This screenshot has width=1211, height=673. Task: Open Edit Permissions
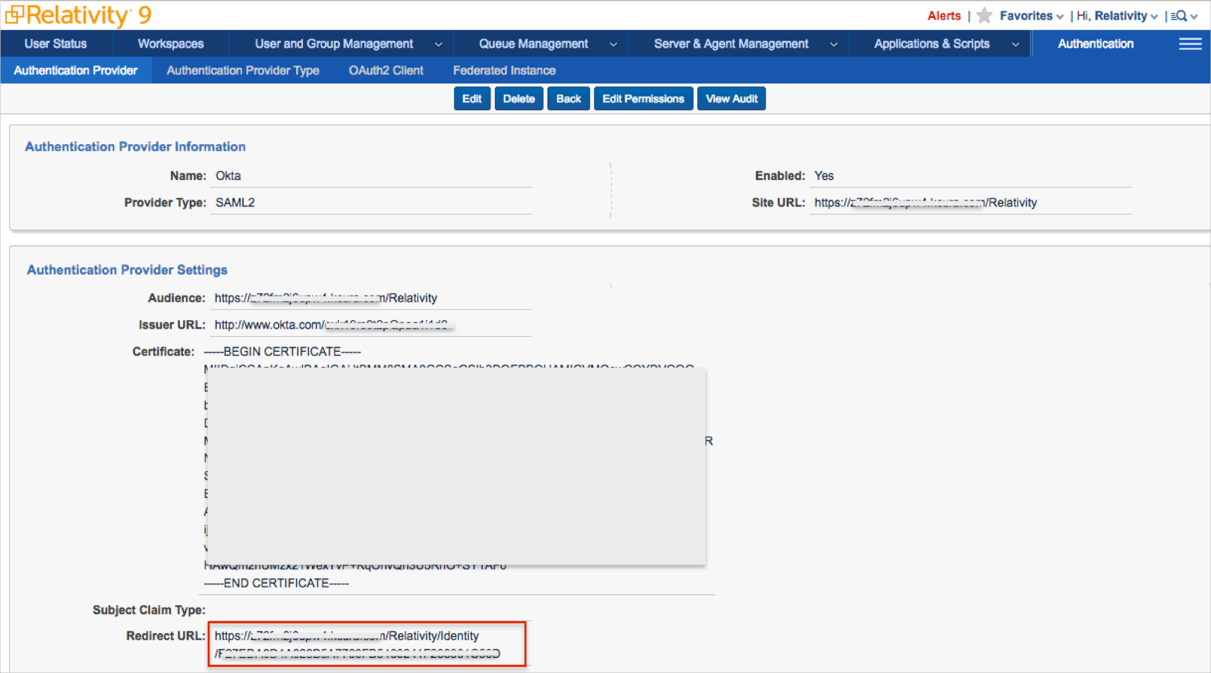click(x=643, y=99)
